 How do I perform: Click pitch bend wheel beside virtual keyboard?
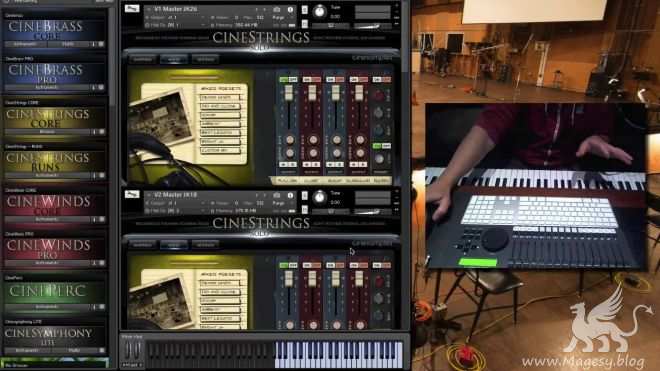[x=128, y=351]
